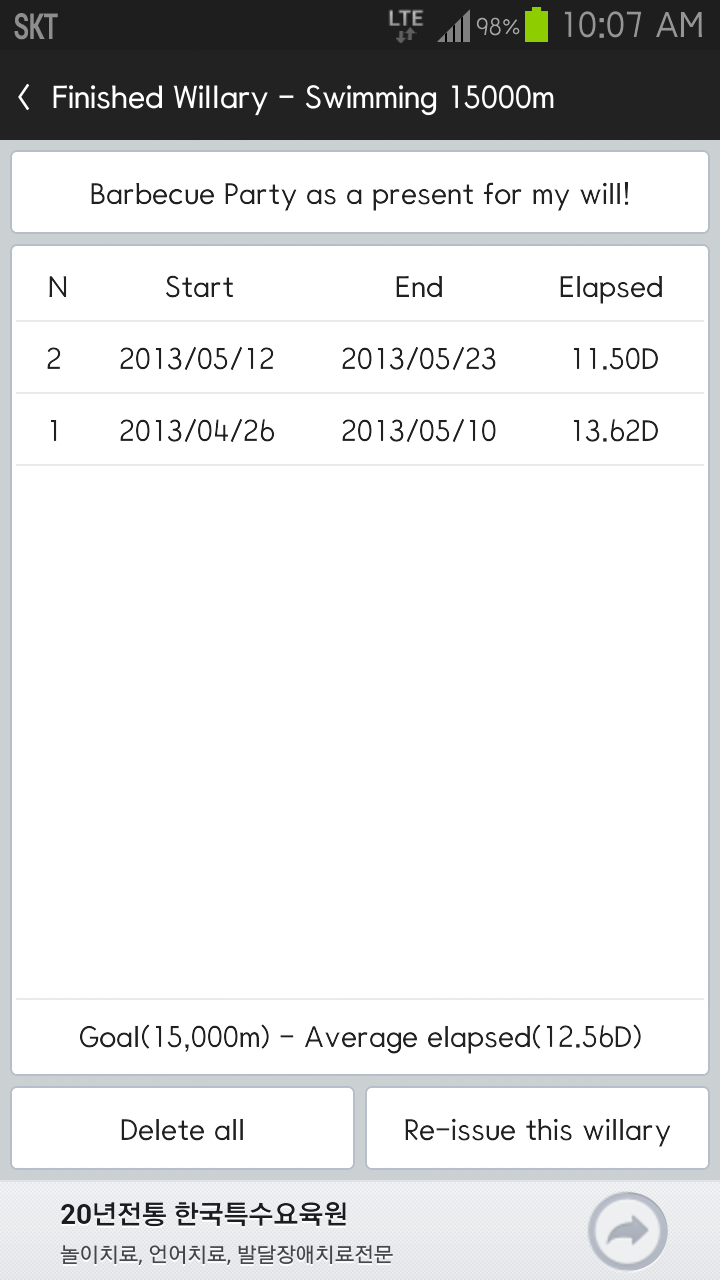720x1280 pixels.
Task: Tap the ad share arrow icon
Action: (627, 1231)
